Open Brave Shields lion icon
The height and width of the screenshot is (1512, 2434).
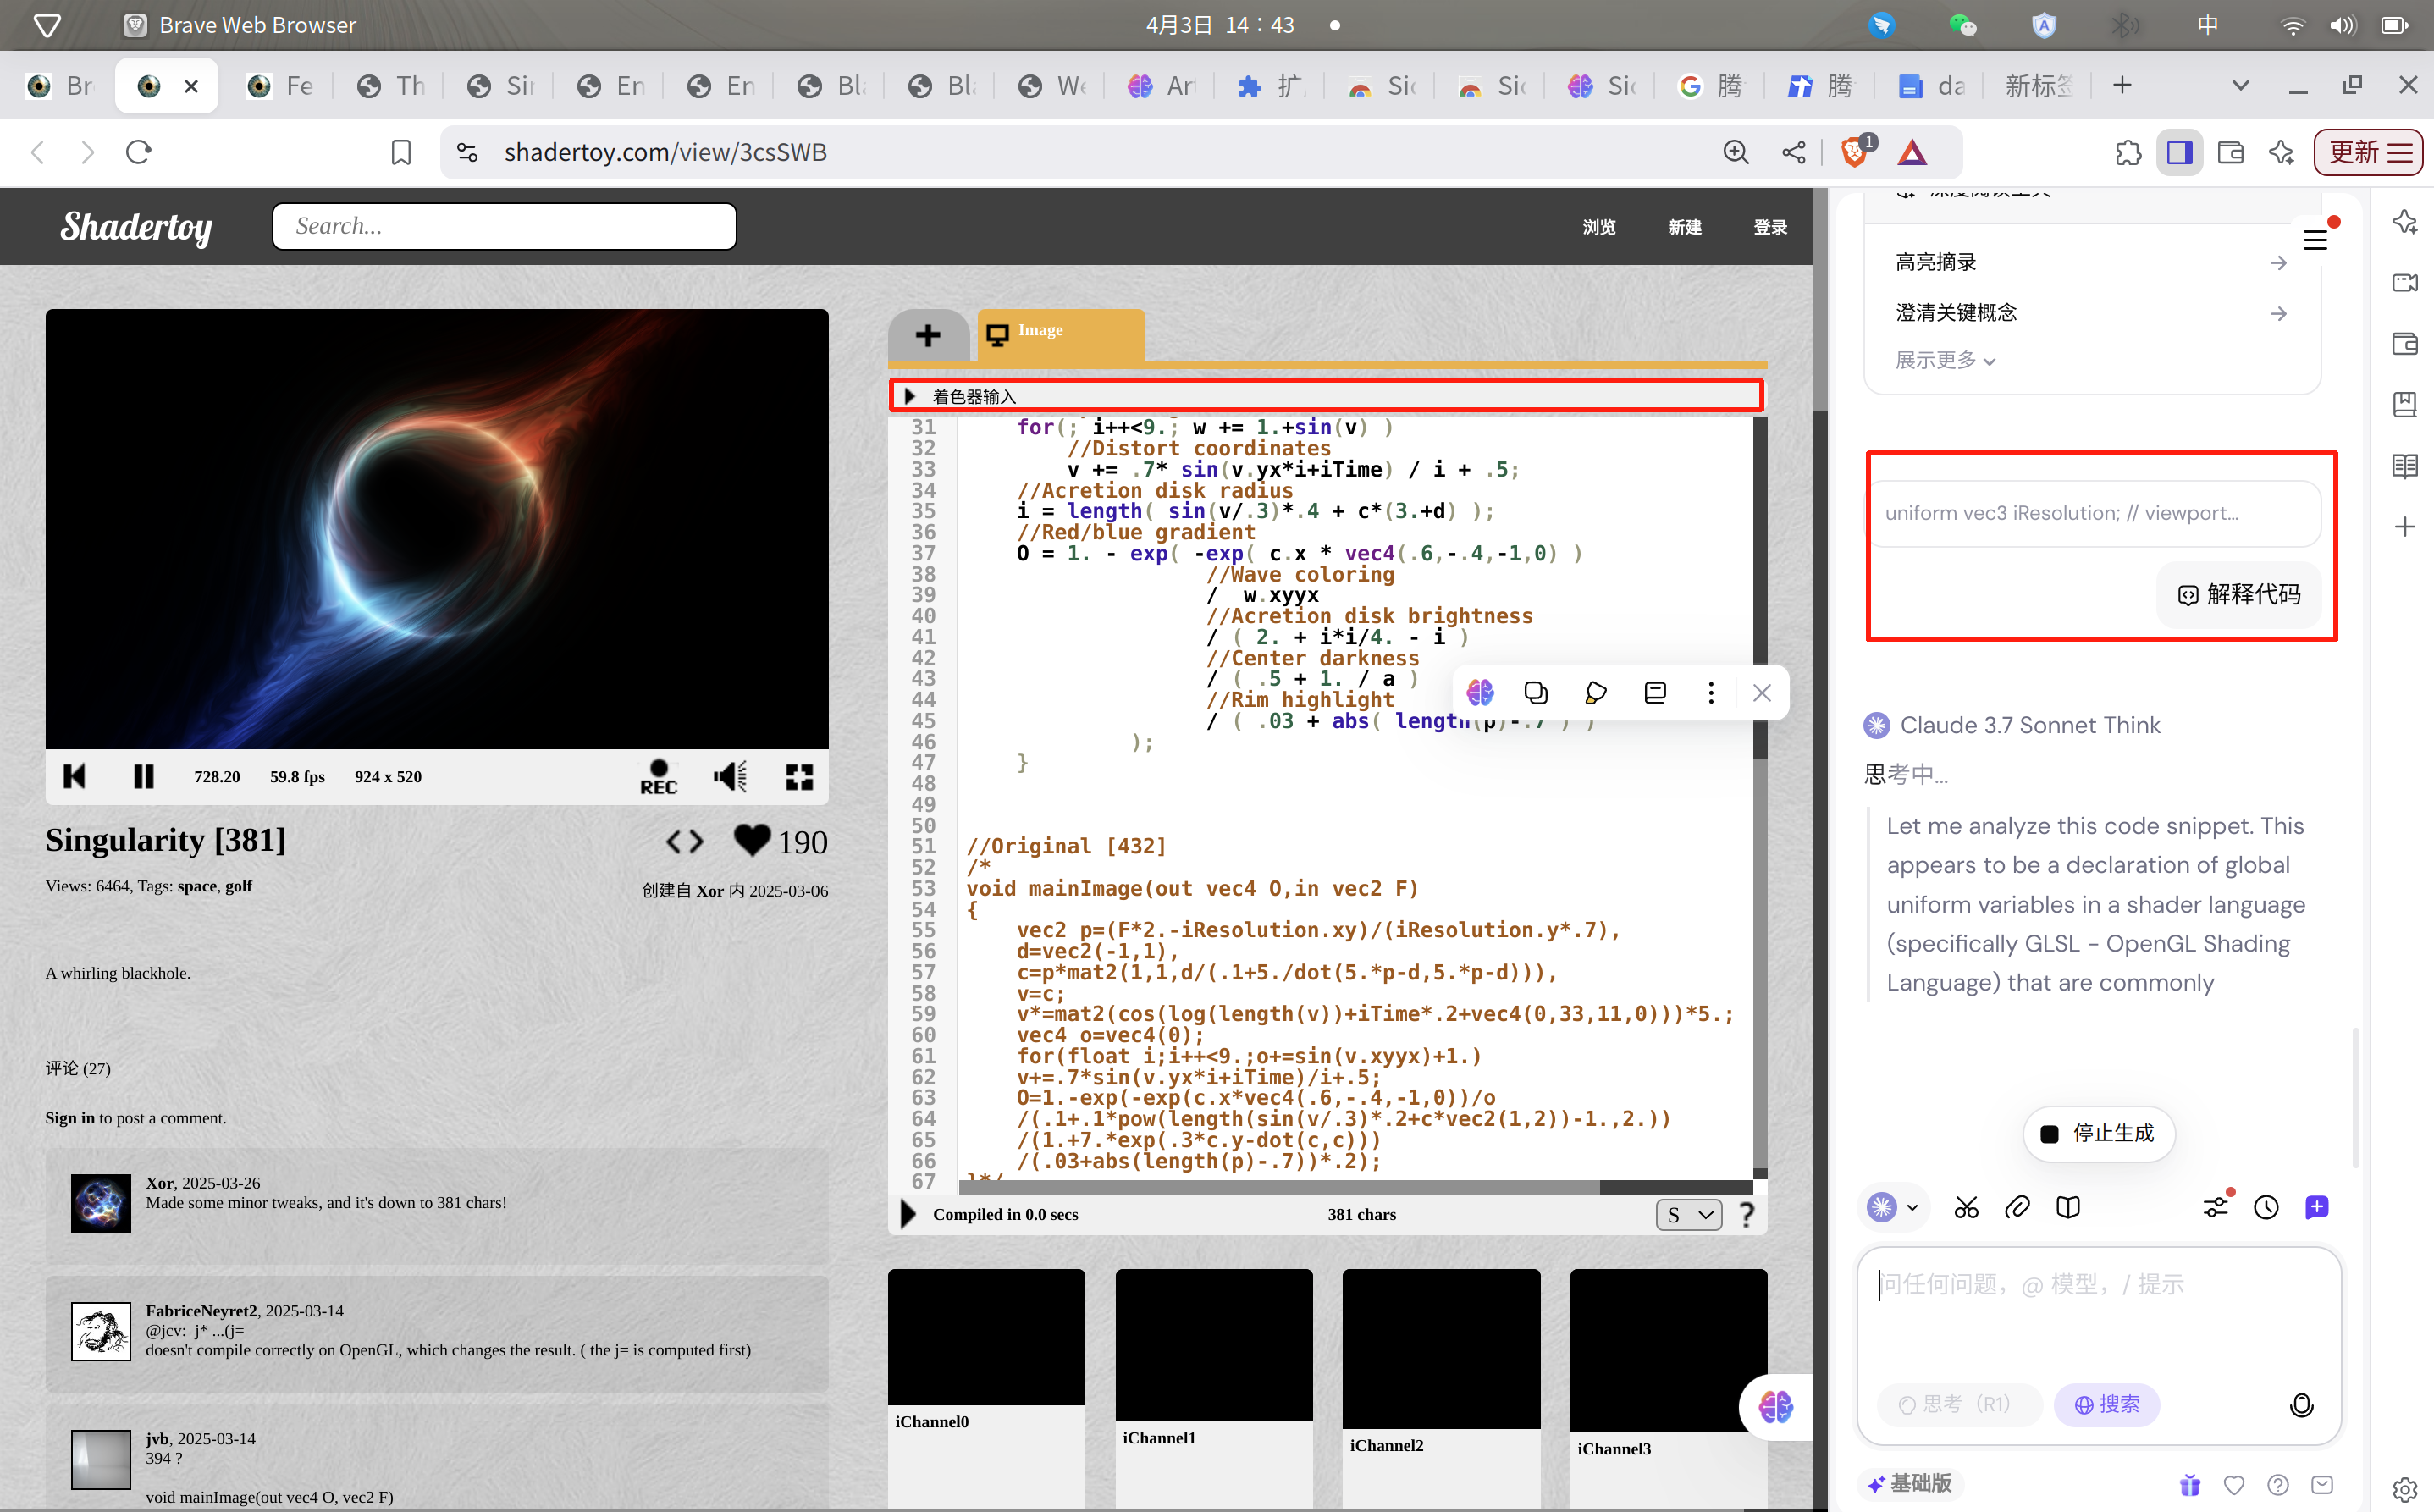tap(1853, 152)
